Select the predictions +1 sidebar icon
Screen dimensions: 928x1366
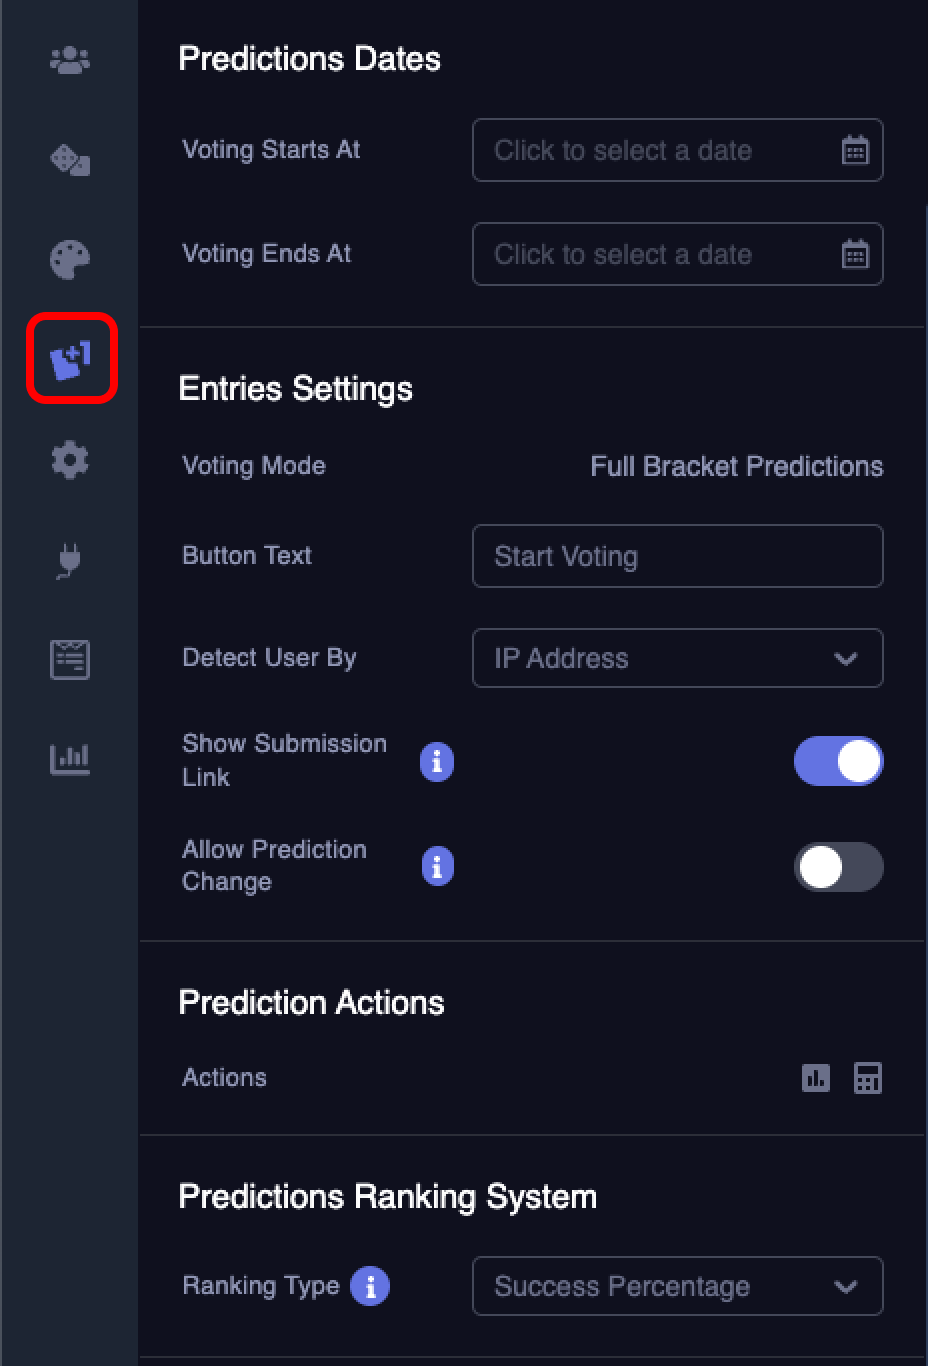(x=71, y=359)
